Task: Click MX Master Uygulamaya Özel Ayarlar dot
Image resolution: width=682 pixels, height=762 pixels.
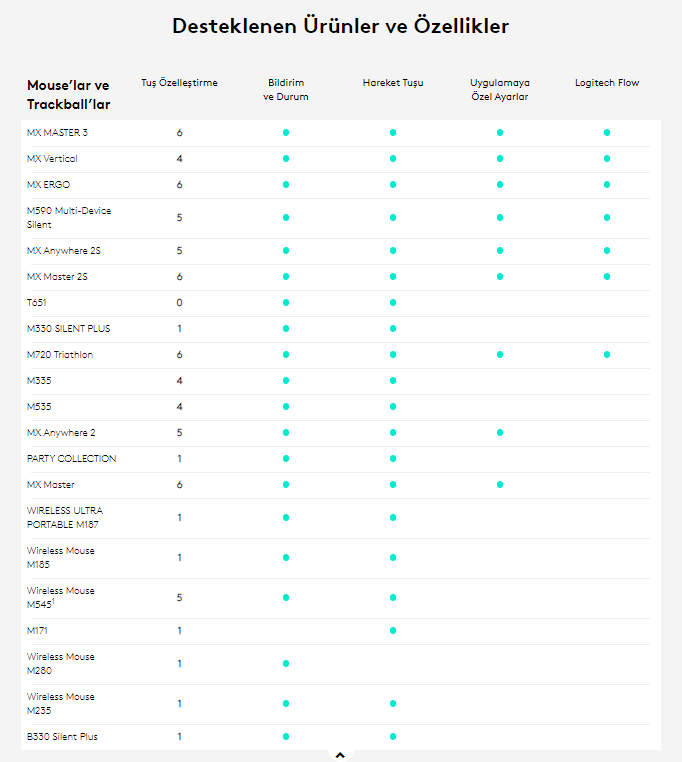Action: 500,484
